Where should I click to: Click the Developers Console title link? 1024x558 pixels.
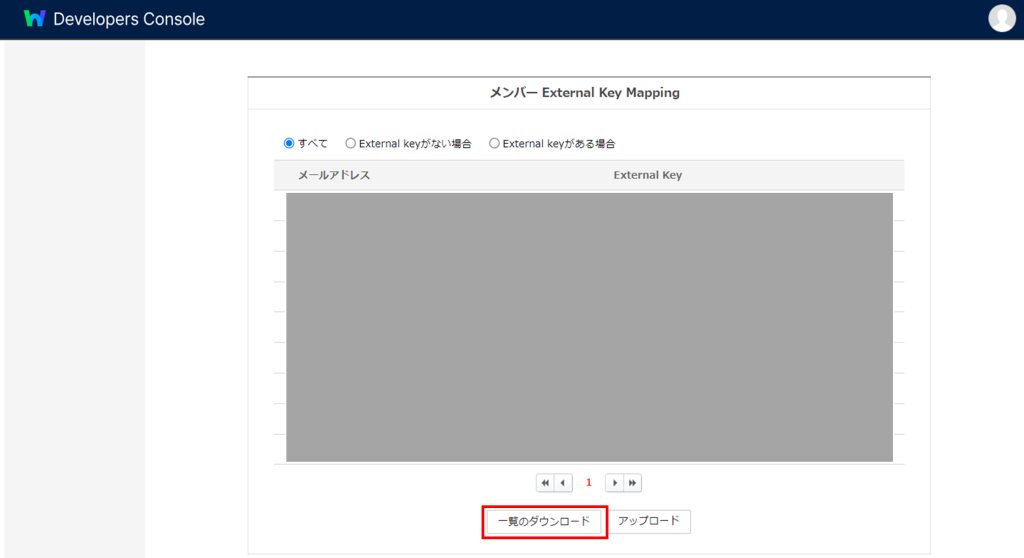(x=129, y=19)
